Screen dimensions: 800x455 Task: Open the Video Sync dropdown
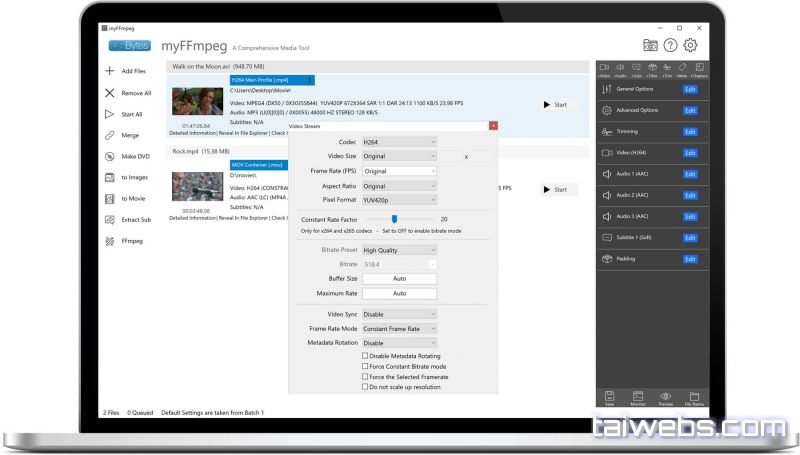tap(399, 314)
